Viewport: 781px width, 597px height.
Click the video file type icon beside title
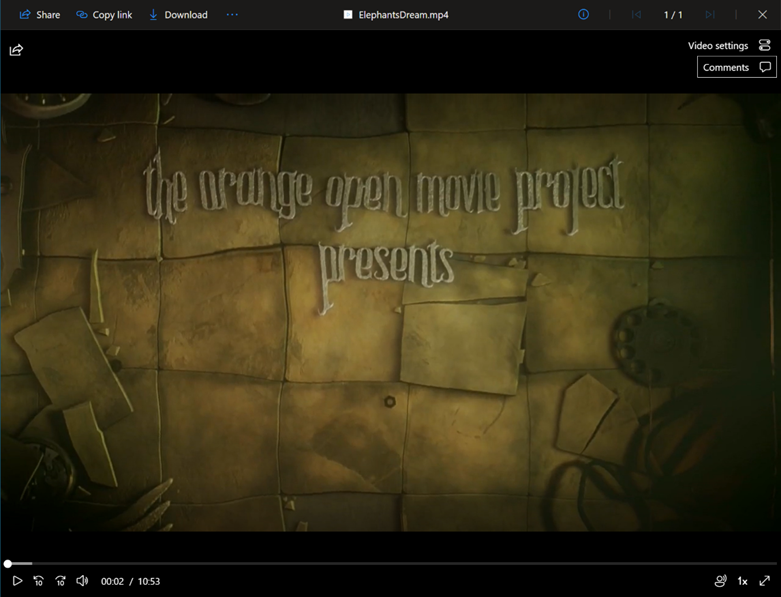click(x=348, y=15)
